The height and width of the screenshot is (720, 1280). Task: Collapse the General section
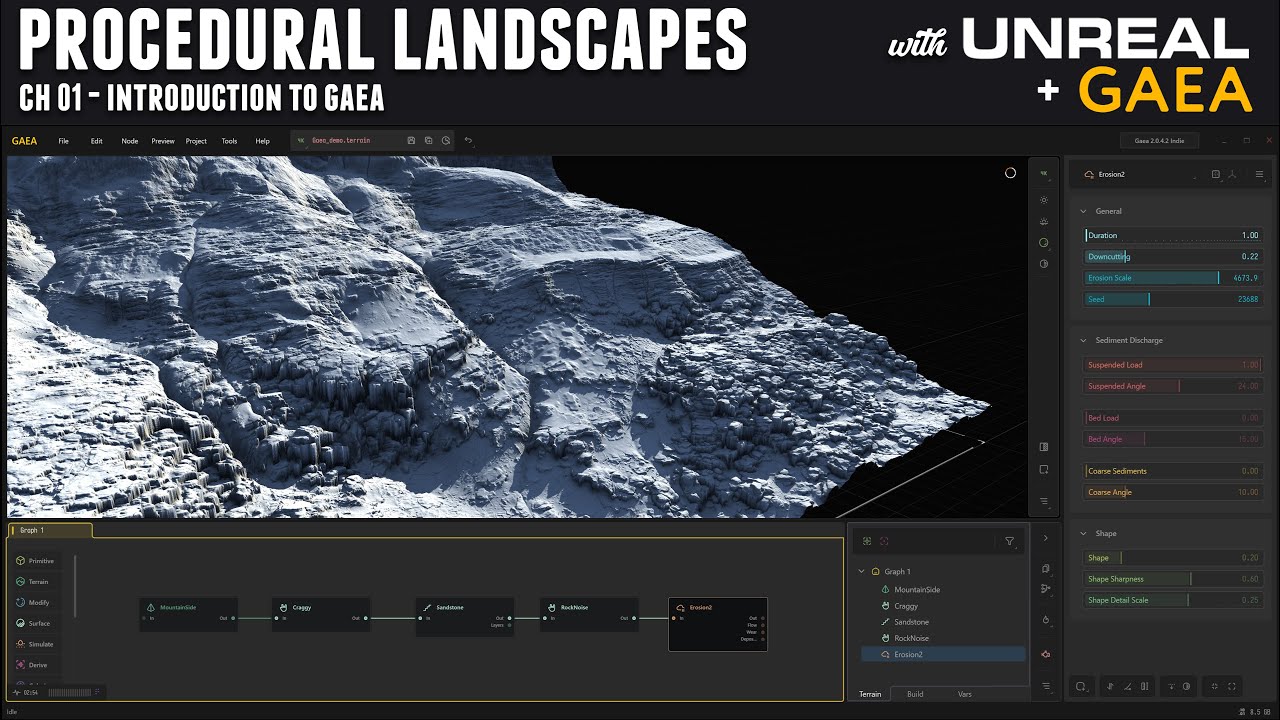(x=1083, y=211)
